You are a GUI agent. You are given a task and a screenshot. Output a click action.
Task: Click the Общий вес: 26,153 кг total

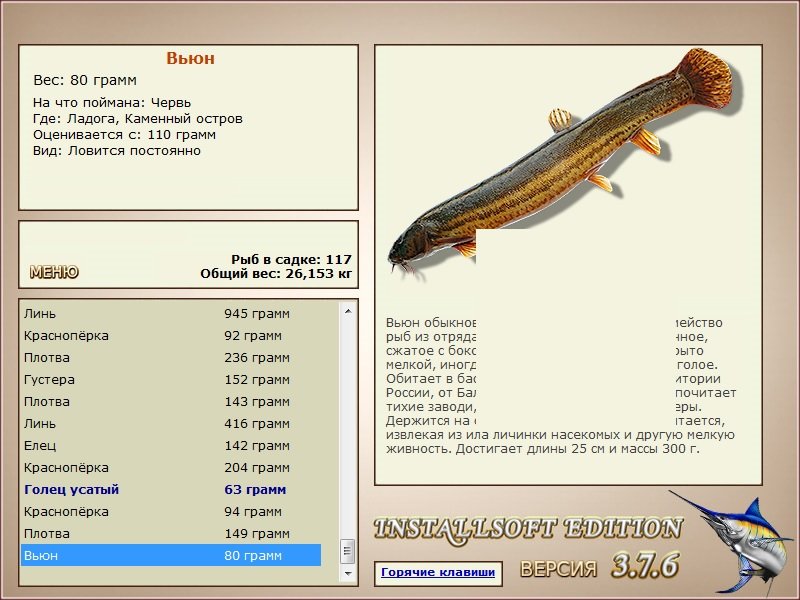pos(276,274)
